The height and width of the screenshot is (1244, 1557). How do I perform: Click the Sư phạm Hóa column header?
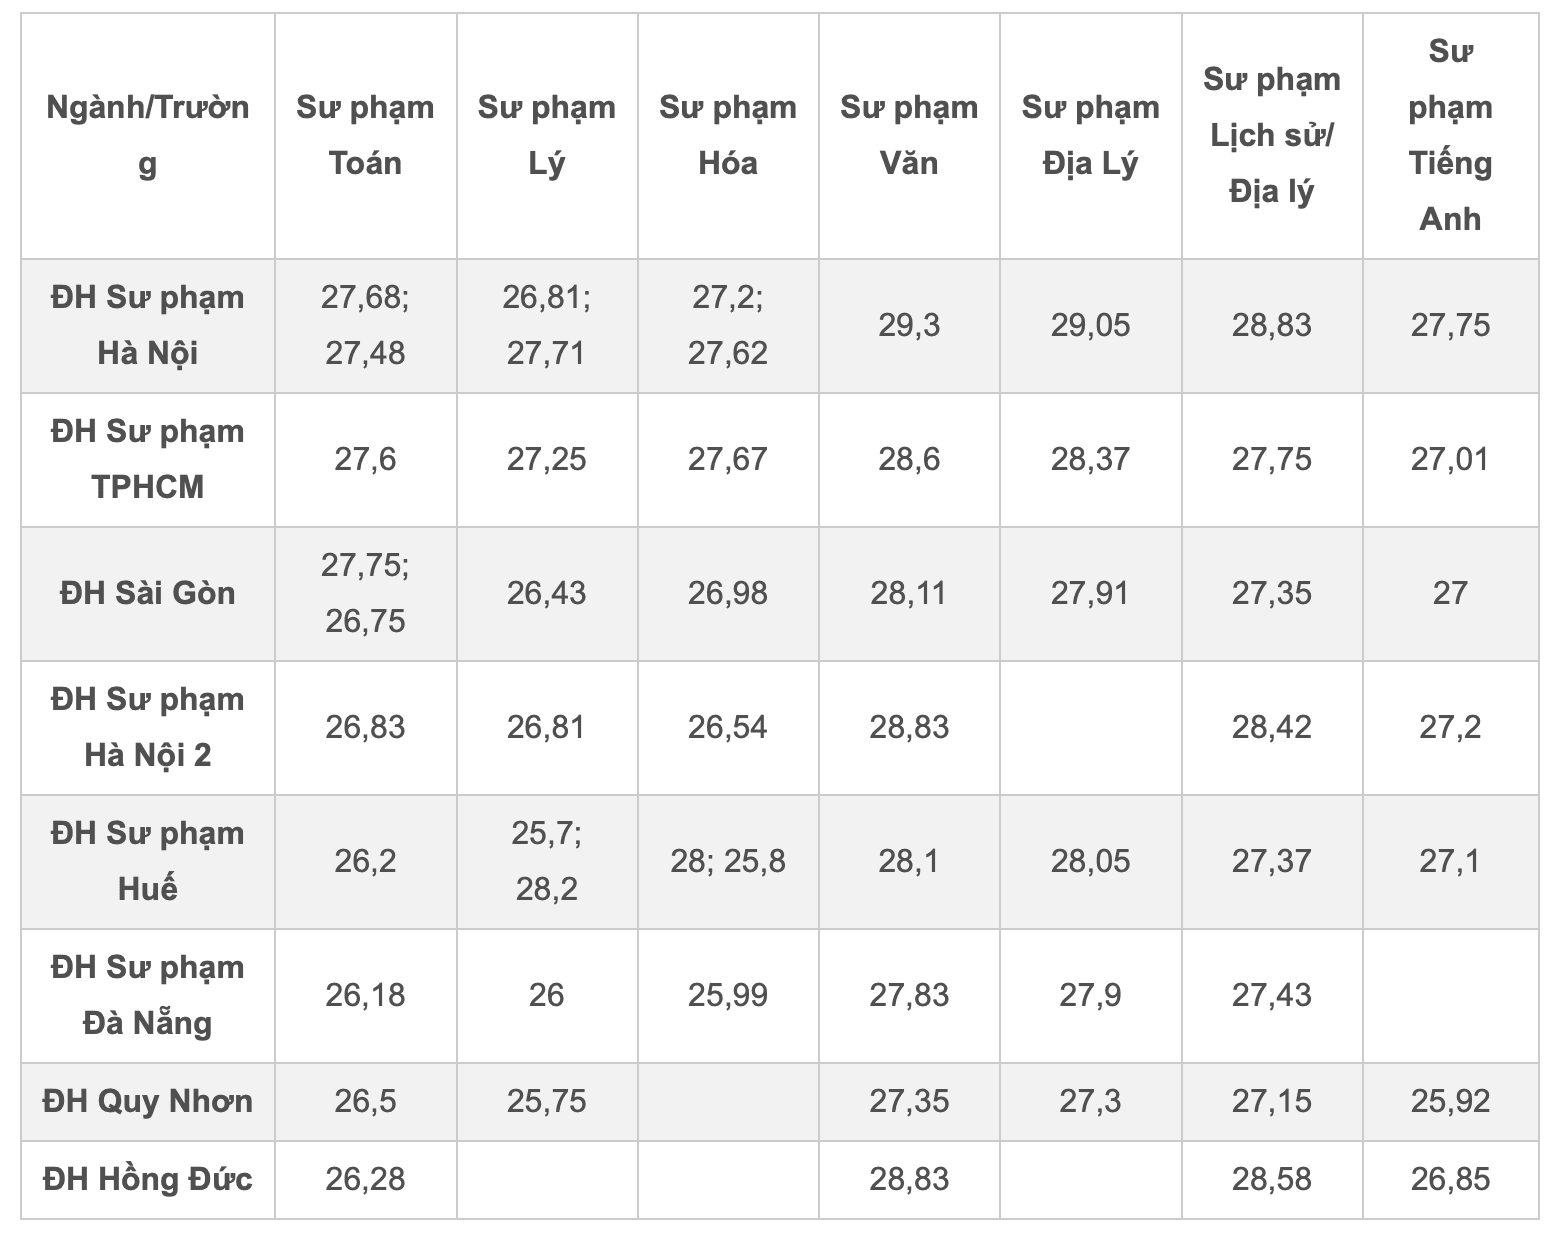pyautogui.click(x=728, y=135)
